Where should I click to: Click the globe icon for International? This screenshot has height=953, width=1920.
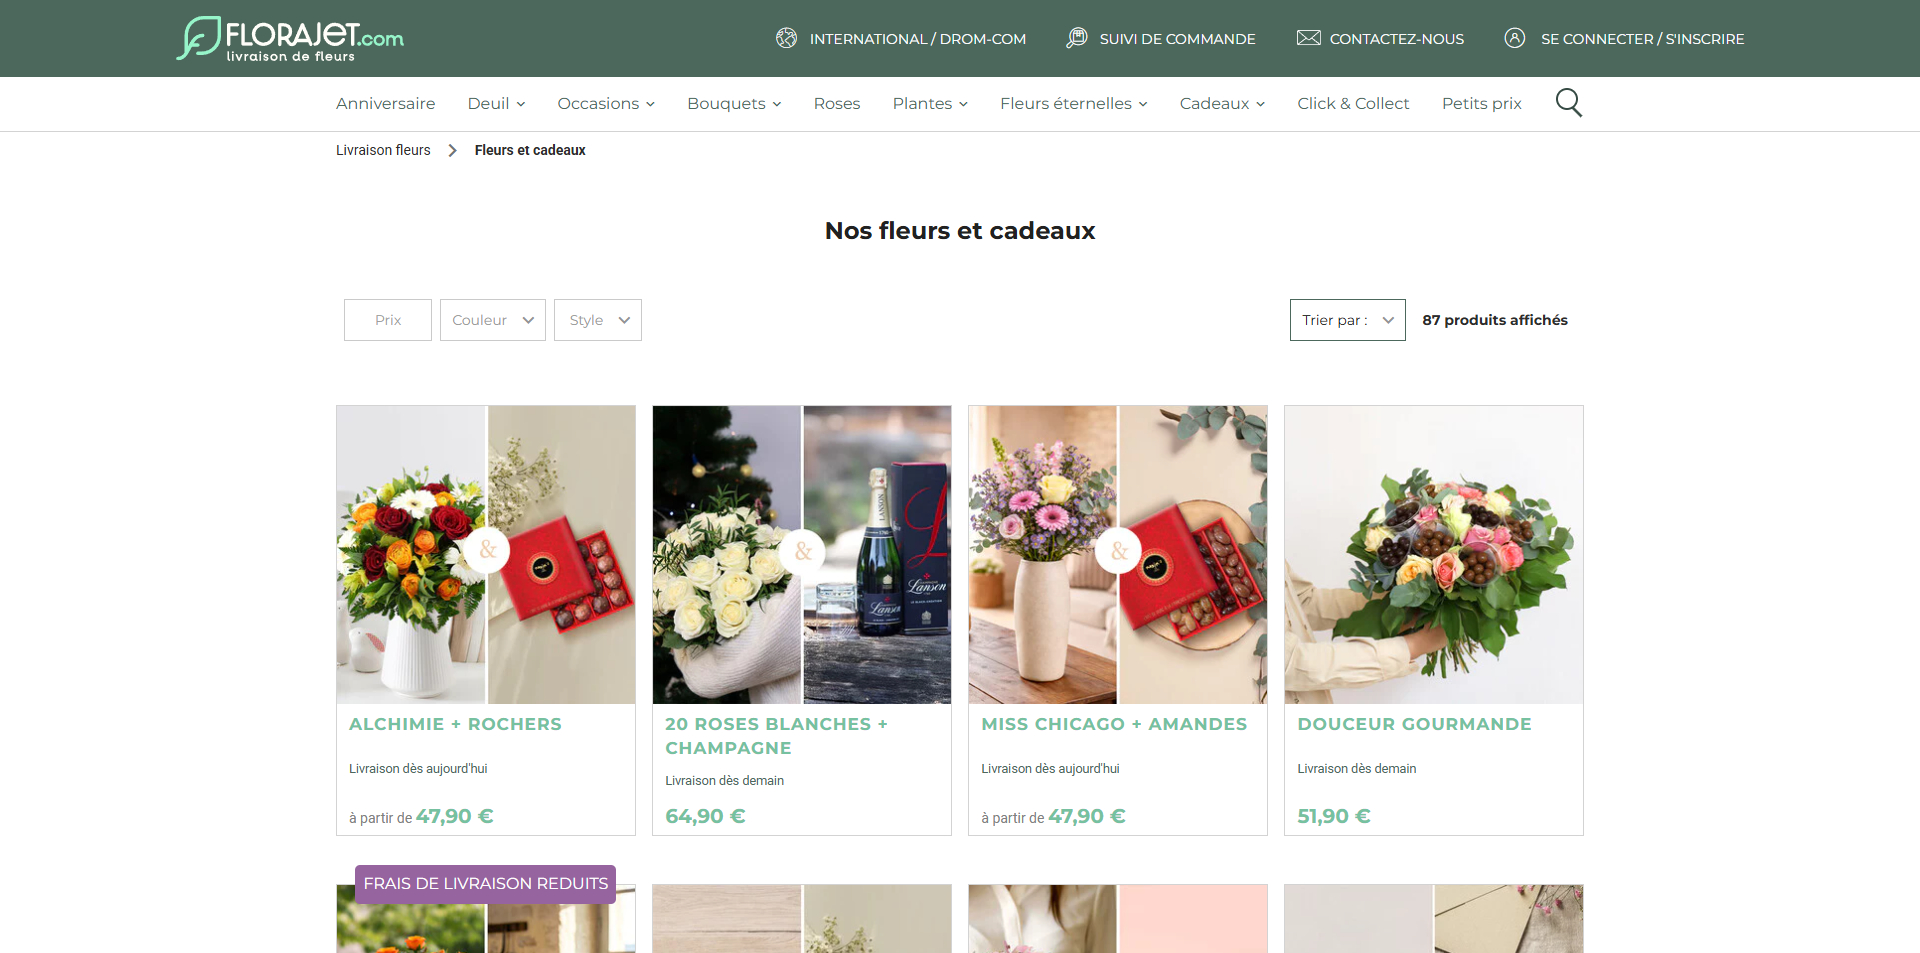(787, 38)
